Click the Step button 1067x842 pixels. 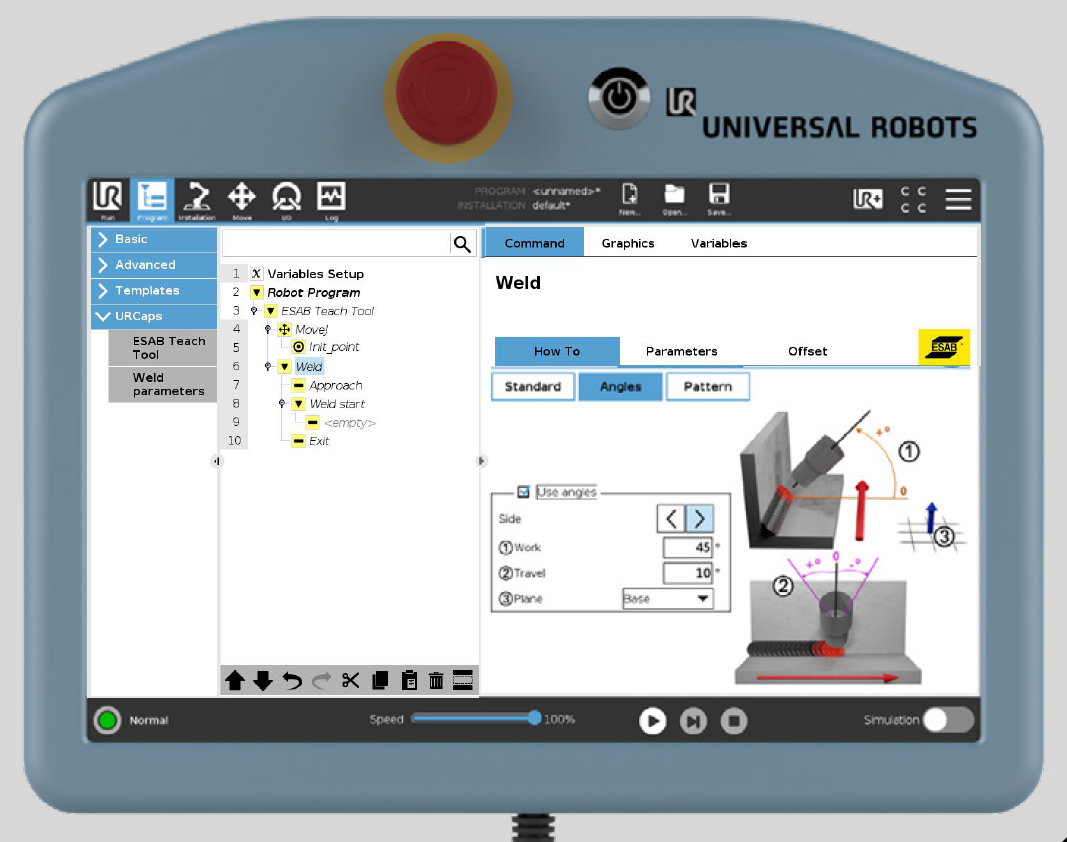pyautogui.click(x=693, y=721)
